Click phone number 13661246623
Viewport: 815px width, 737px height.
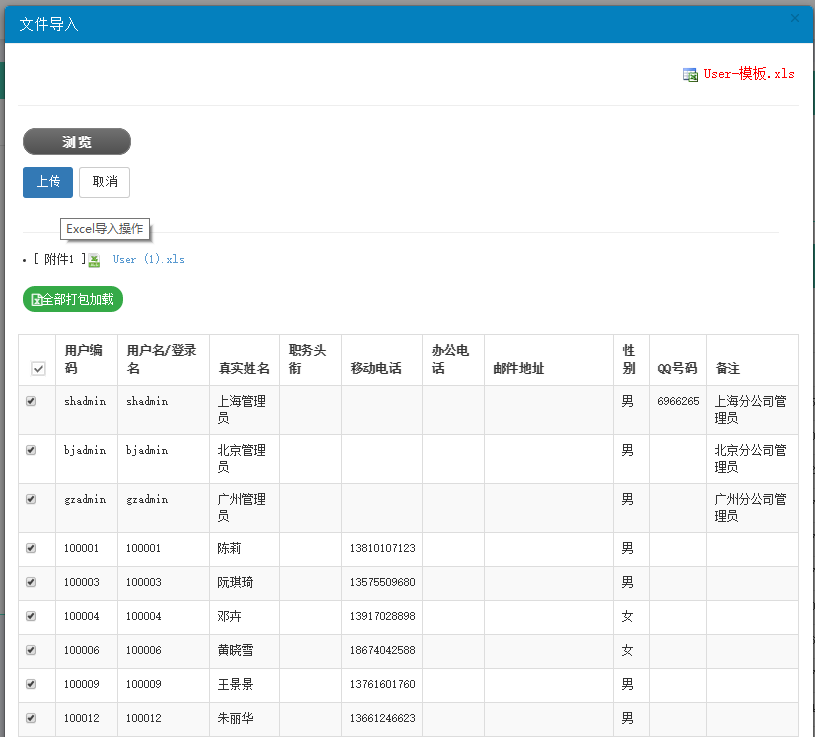pyautogui.click(x=383, y=718)
